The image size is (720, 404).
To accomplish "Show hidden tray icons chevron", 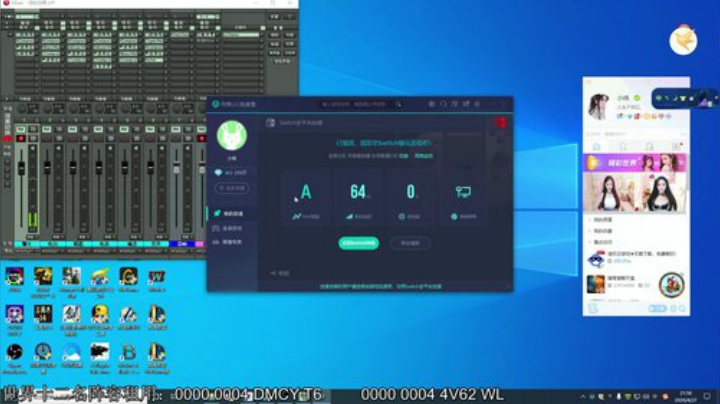I will coord(583,396).
